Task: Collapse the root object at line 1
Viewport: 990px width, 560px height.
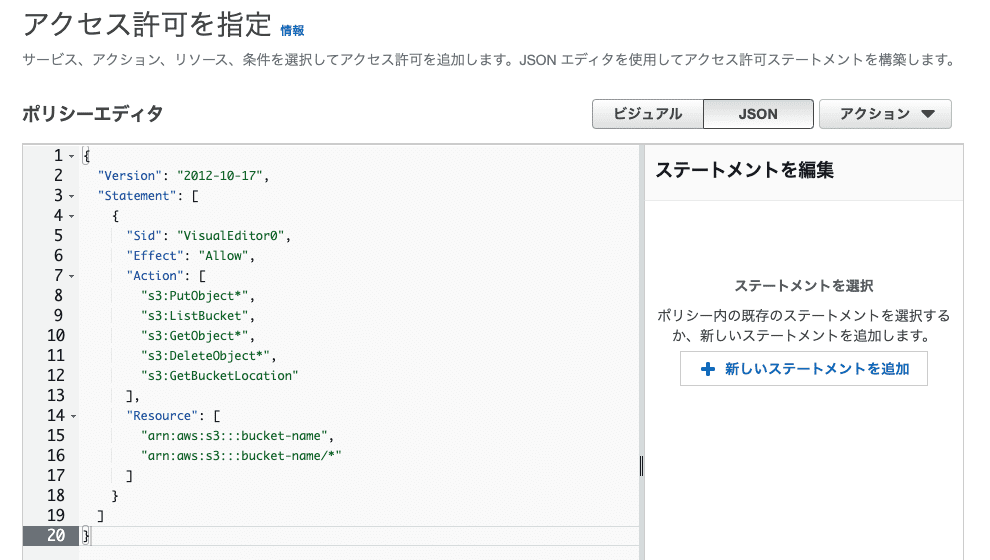Action: [x=71, y=156]
